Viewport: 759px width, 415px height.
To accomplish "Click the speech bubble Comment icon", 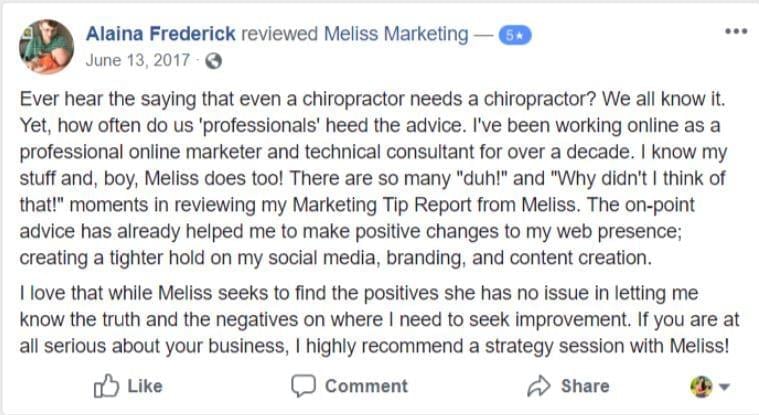I will 304,386.
